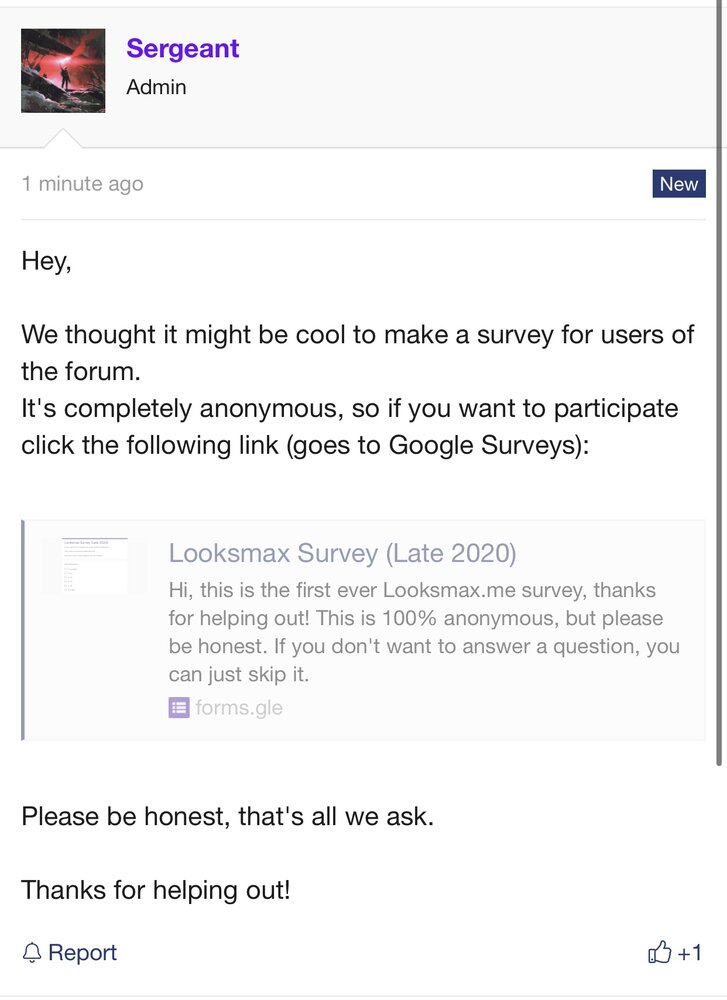Click the "1 minute ago" post timestamp
The image size is (727, 1000).
[82, 184]
